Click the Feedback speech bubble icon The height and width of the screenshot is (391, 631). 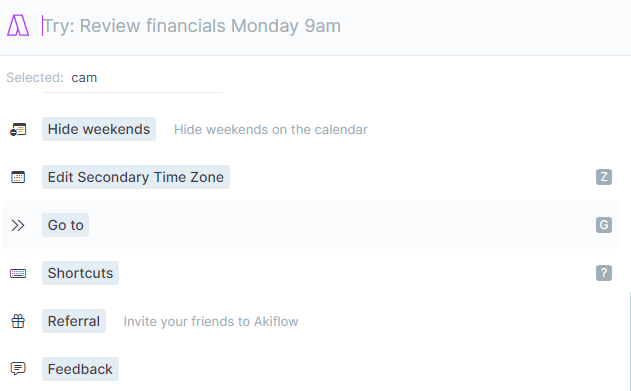tap(18, 368)
